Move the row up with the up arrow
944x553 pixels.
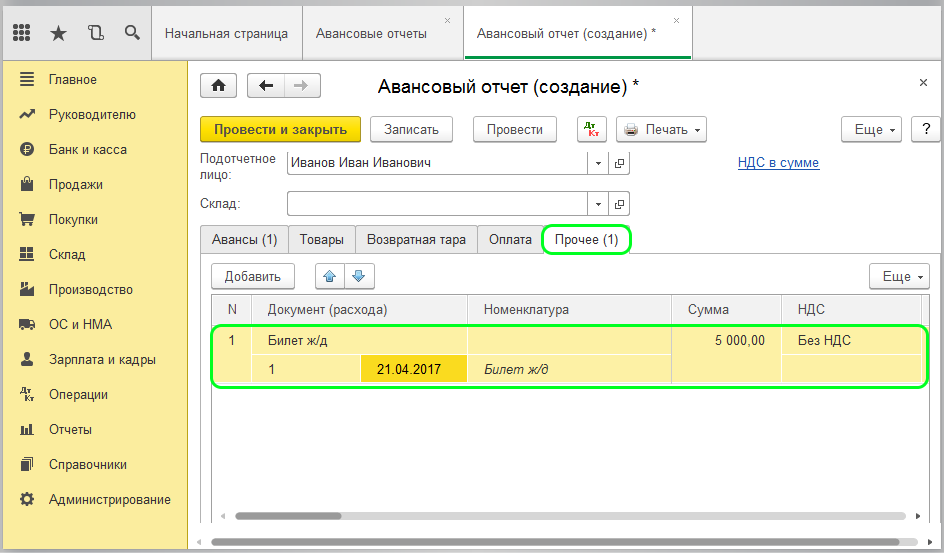[x=330, y=276]
